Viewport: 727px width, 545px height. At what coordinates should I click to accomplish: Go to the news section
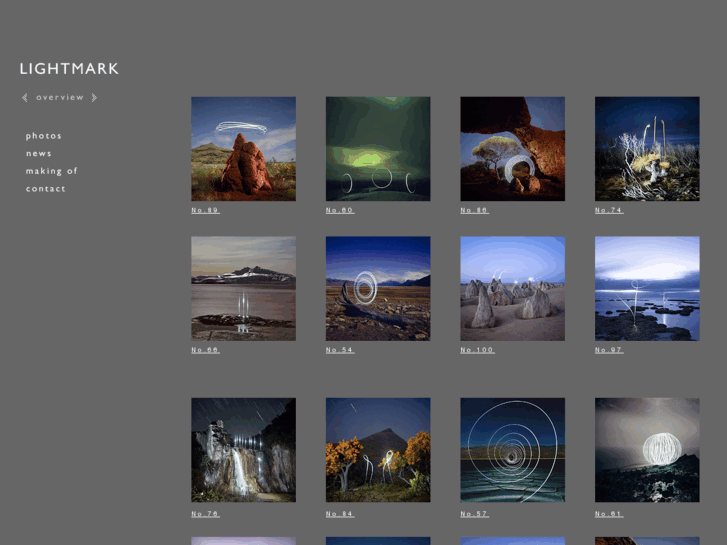tap(39, 154)
